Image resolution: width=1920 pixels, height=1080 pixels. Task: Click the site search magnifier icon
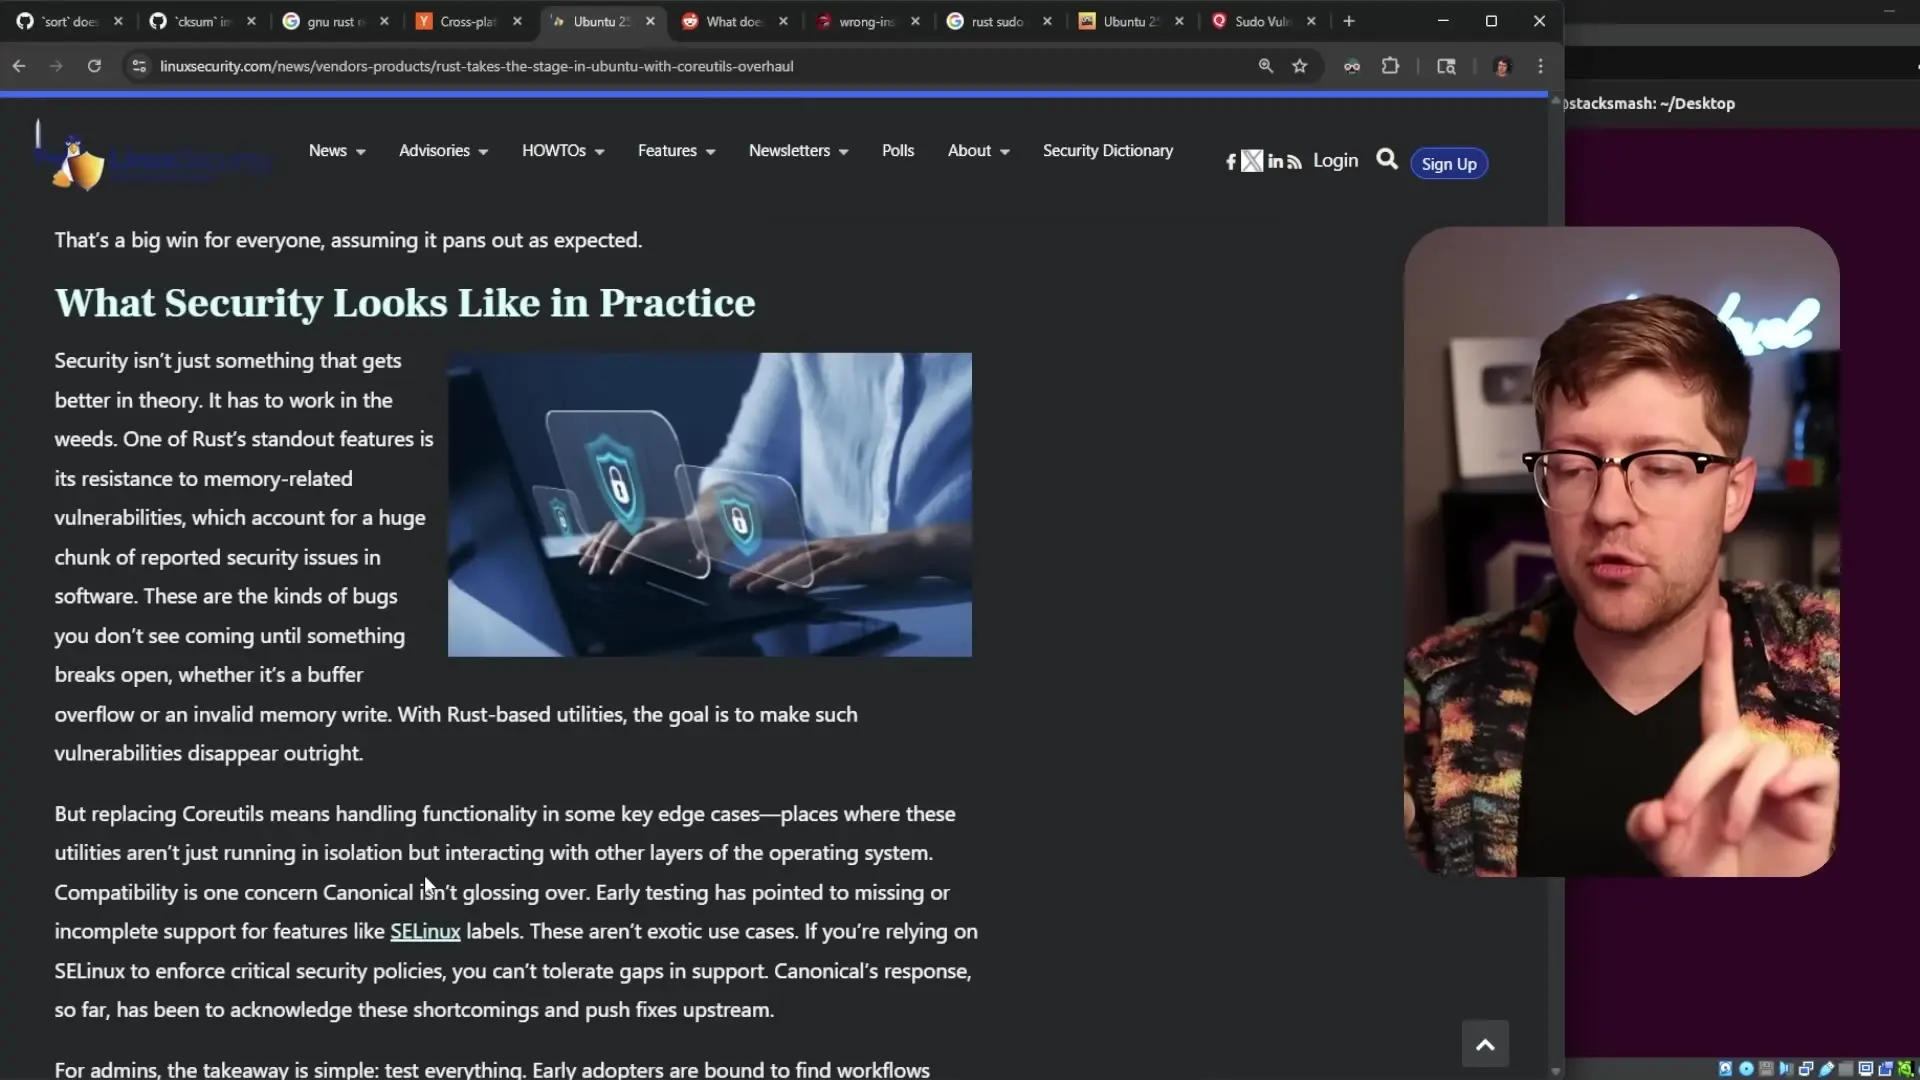tap(1386, 160)
